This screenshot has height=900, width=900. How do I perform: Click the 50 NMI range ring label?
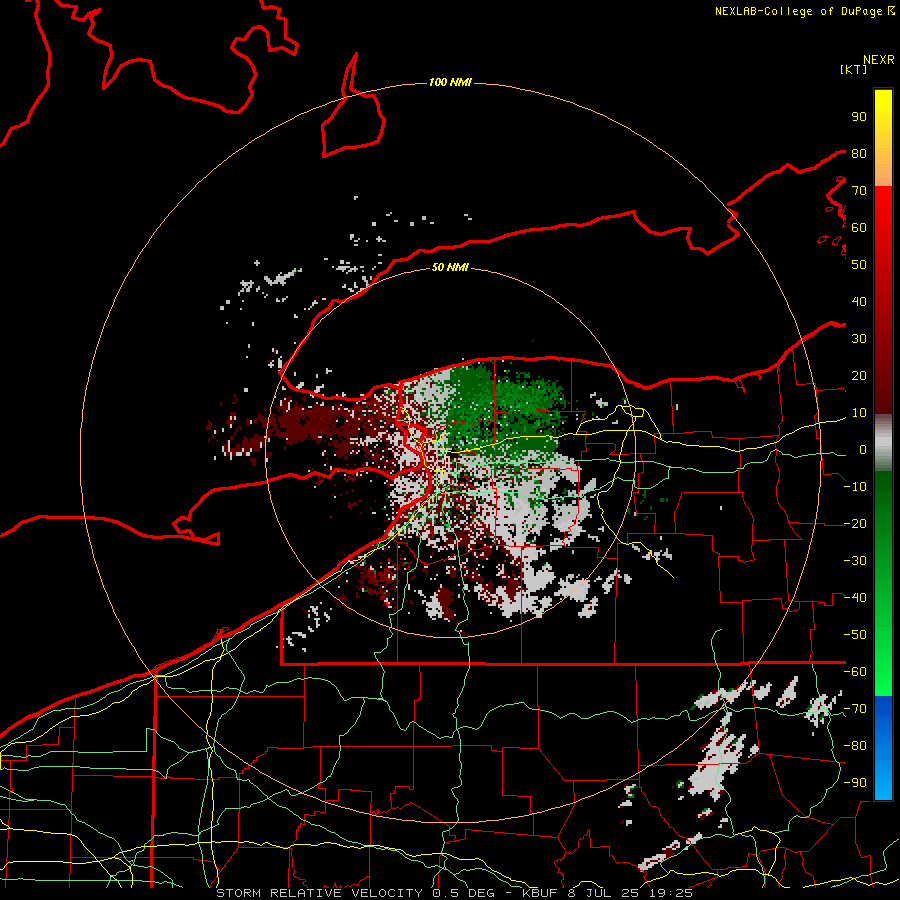450,267
